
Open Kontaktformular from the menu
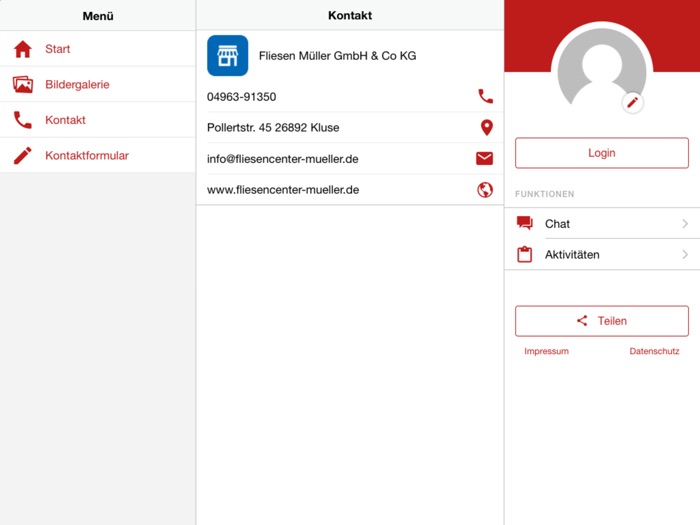click(x=98, y=155)
